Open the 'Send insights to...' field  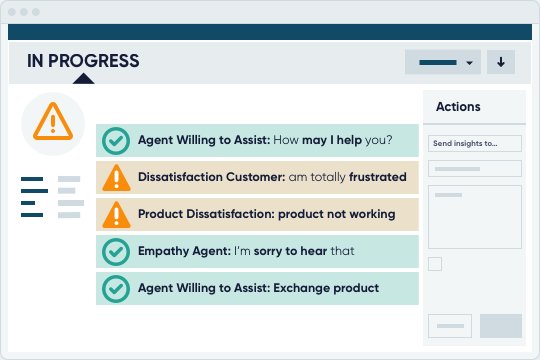click(475, 143)
